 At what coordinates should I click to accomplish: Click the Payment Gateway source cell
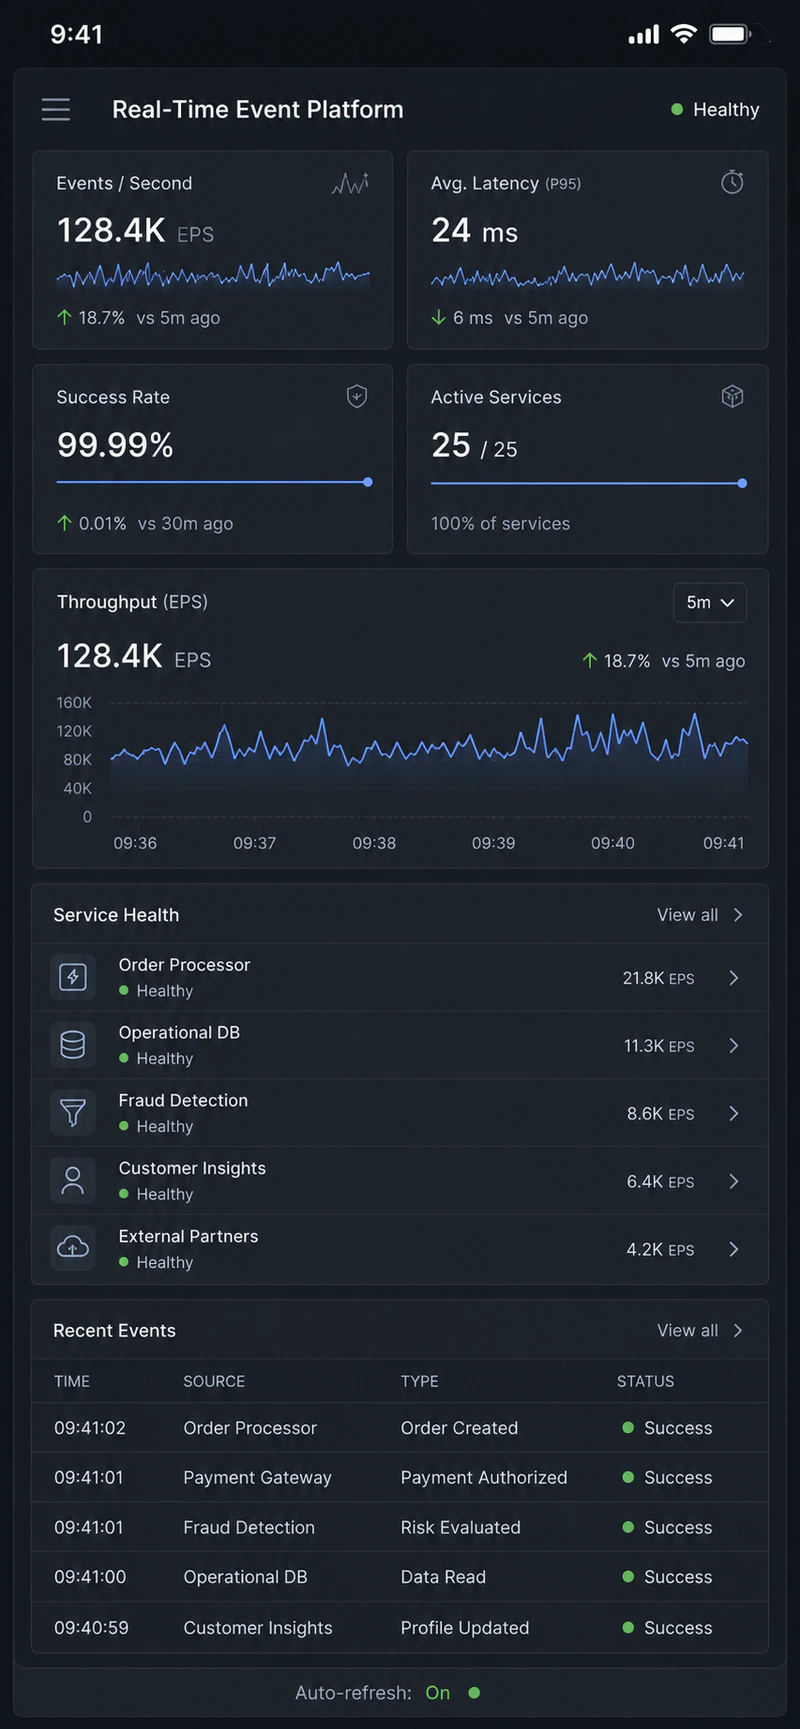point(257,1478)
